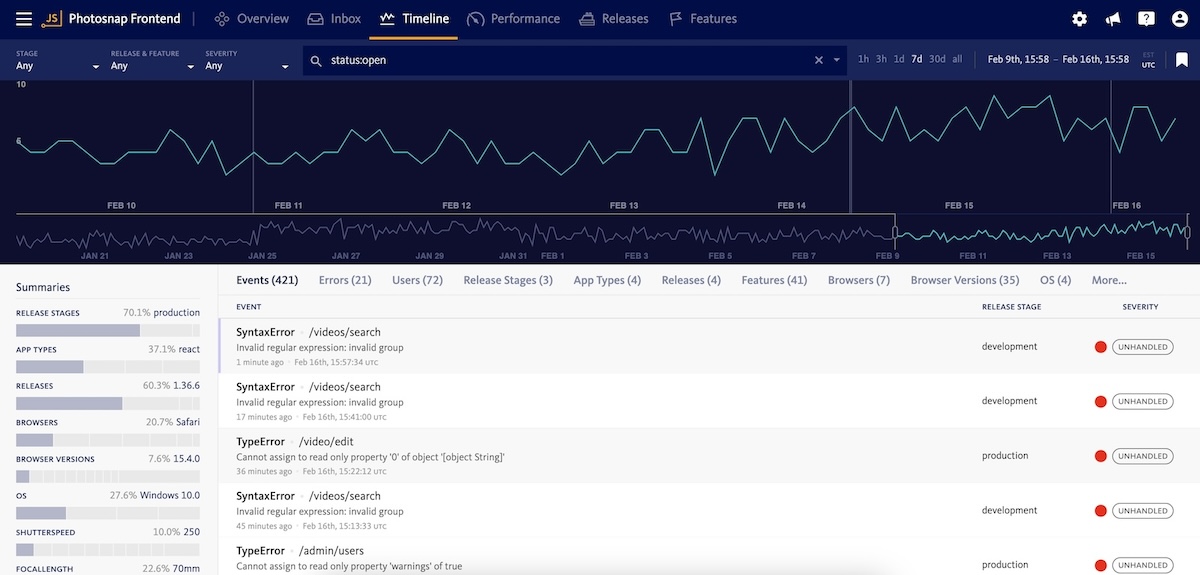Clear the search filter with the X icon
This screenshot has height=575, width=1200.
819,60
